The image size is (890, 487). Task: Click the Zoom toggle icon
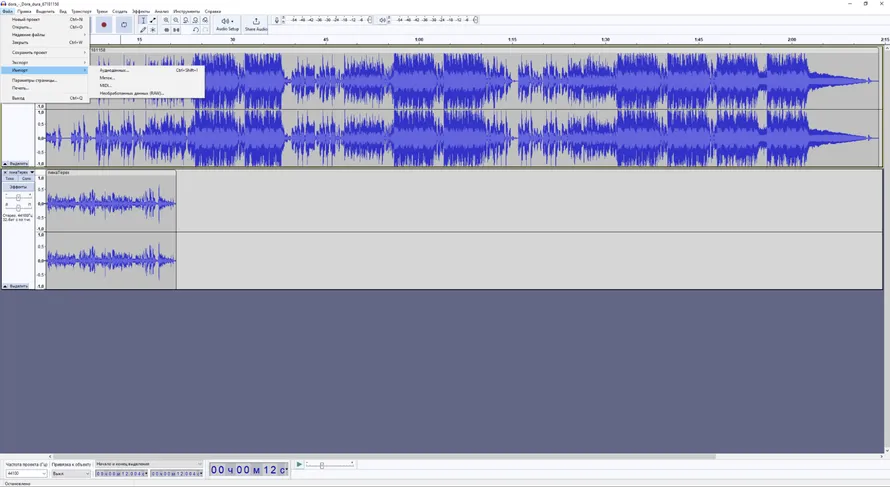click(x=205, y=20)
